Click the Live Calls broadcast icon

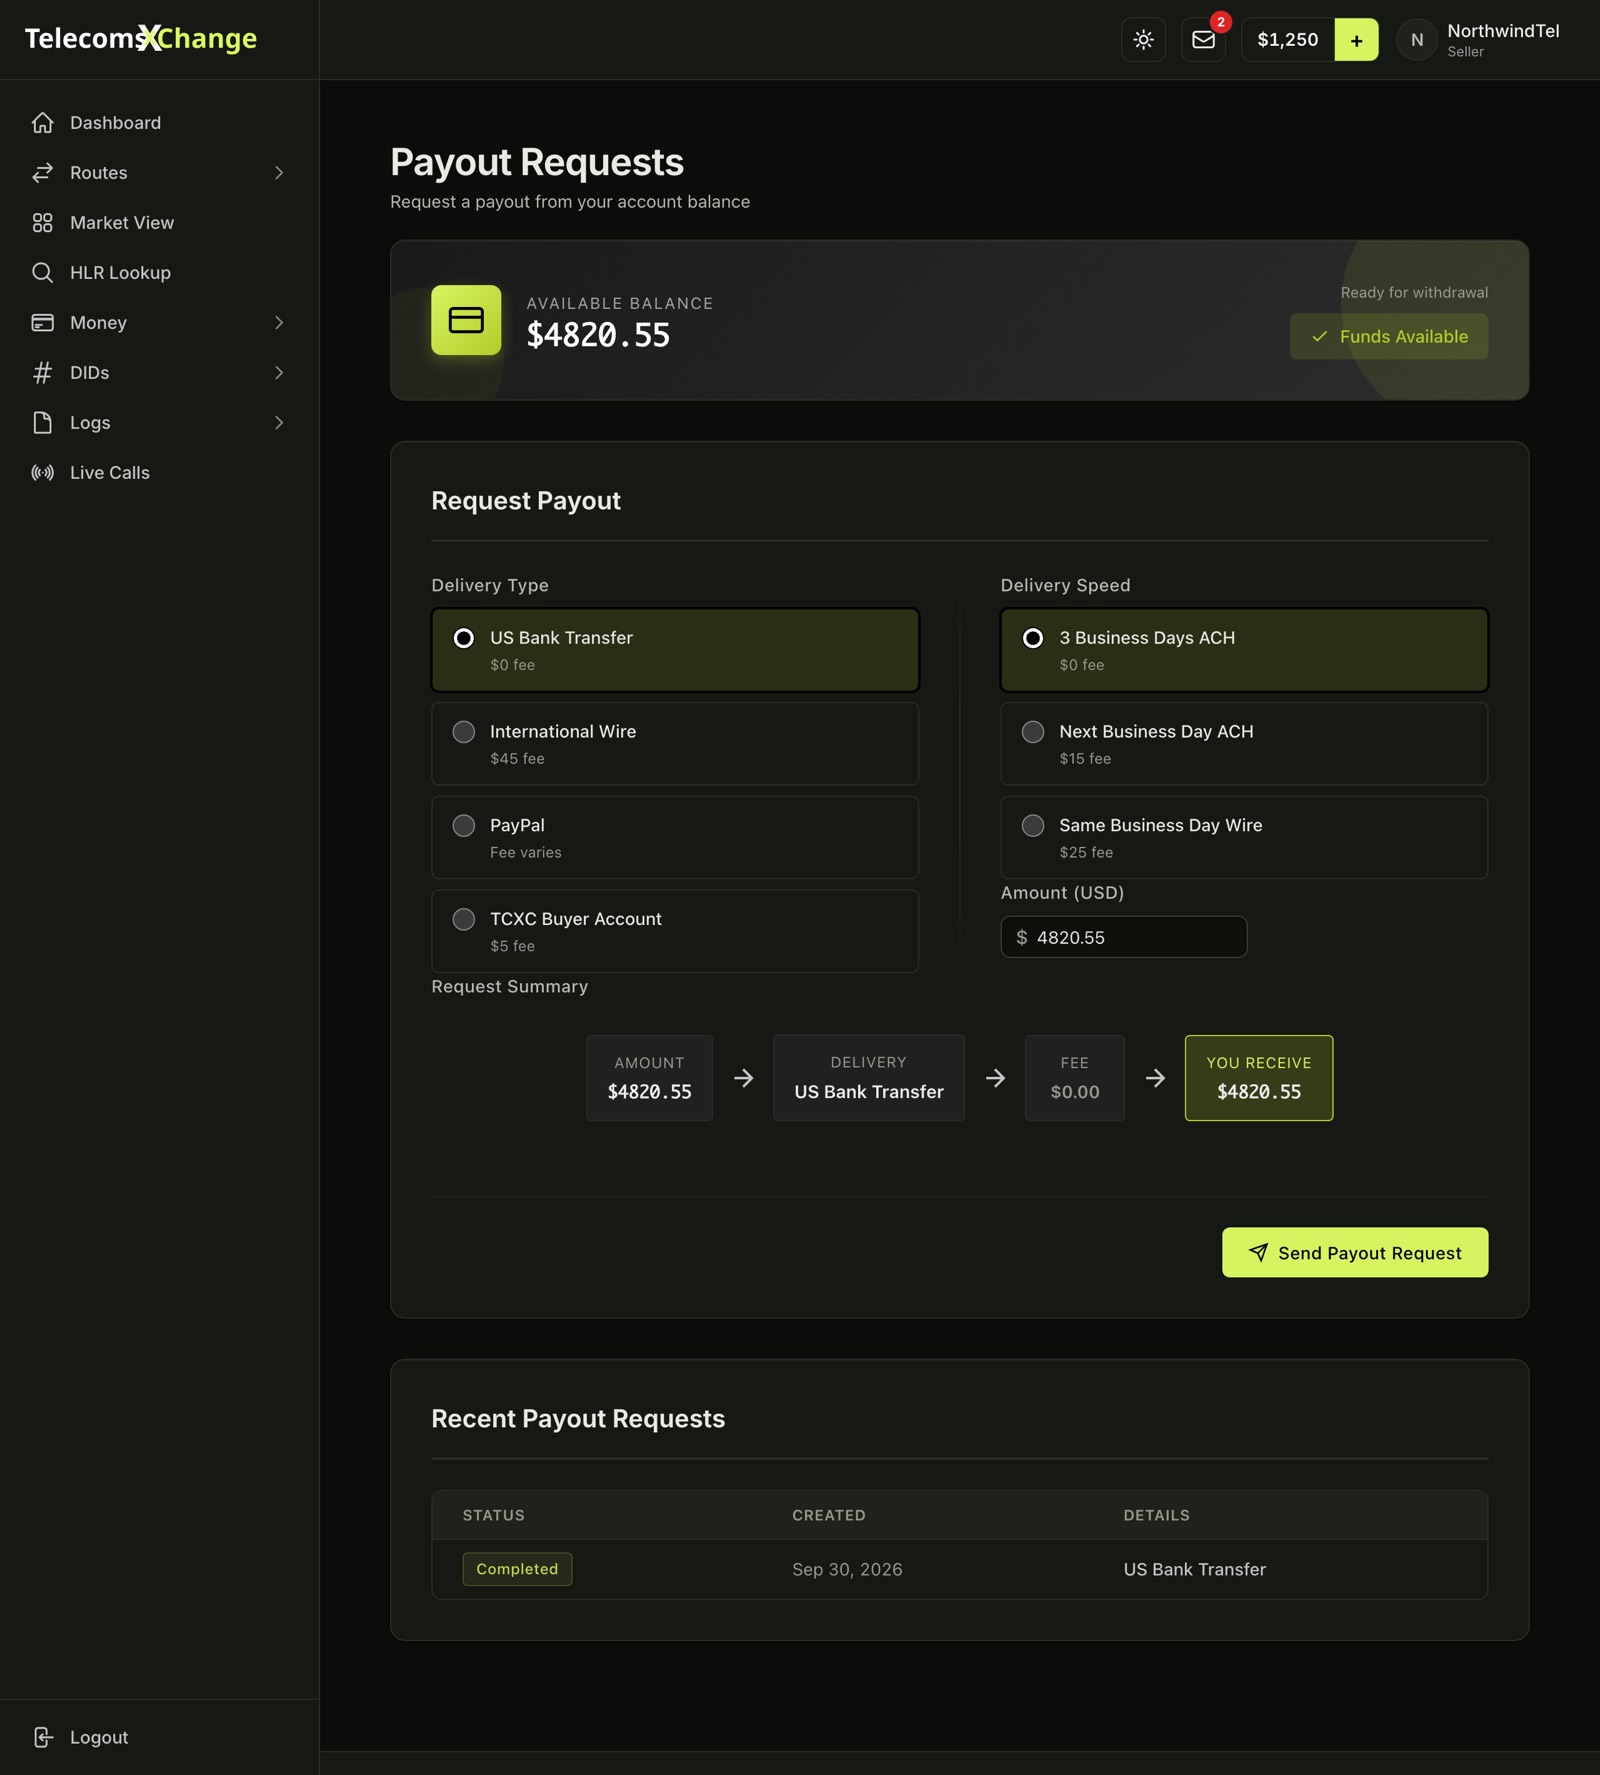coord(42,472)
